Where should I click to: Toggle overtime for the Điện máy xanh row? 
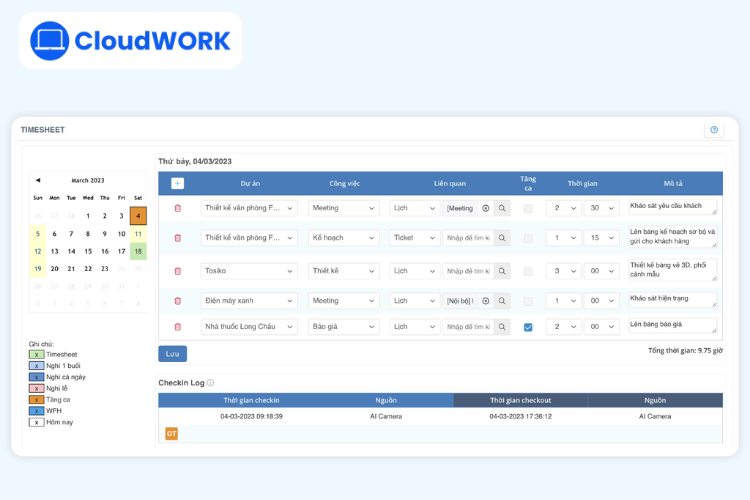pyautogui.click(x=528, y=301)
